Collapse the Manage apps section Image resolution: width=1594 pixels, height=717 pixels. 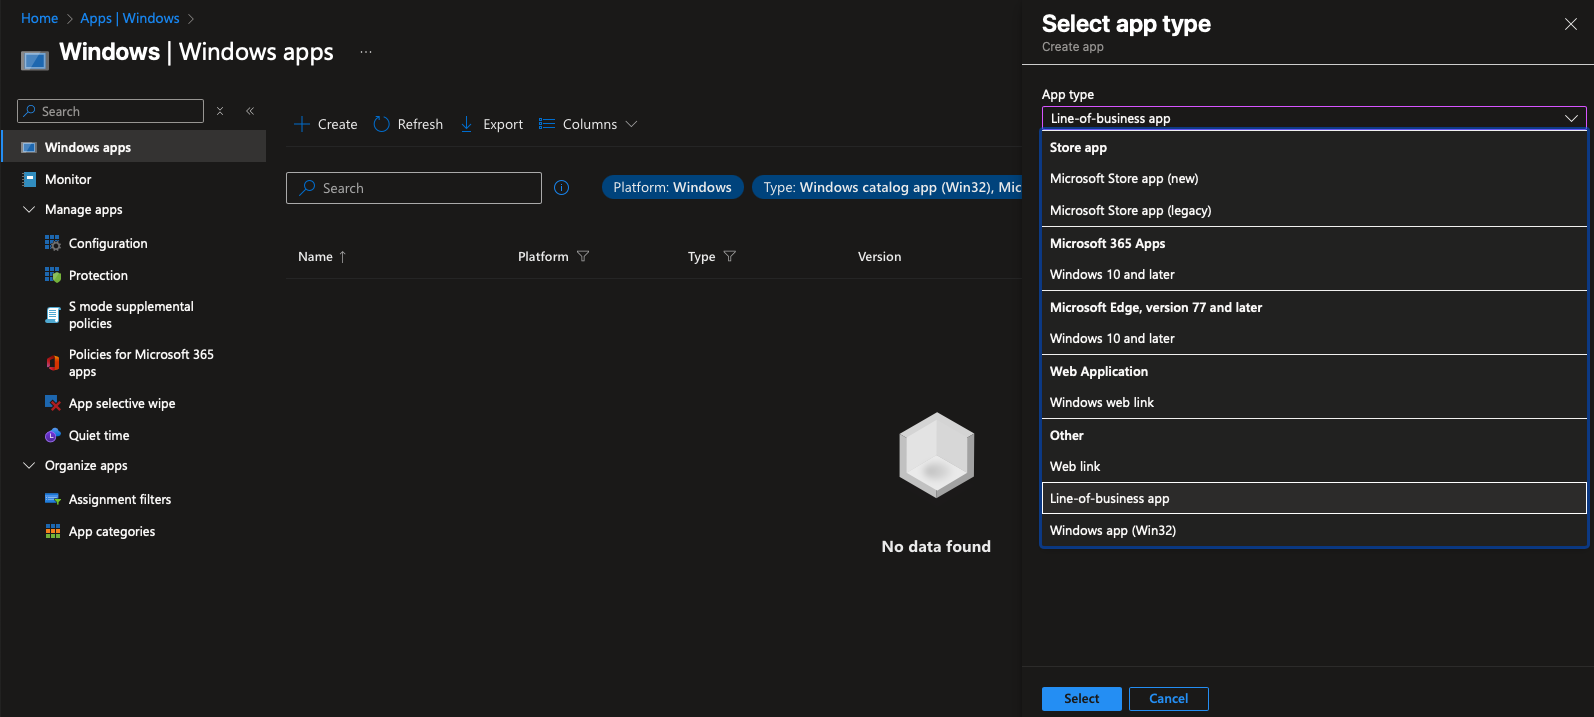[x=29, y=210]
